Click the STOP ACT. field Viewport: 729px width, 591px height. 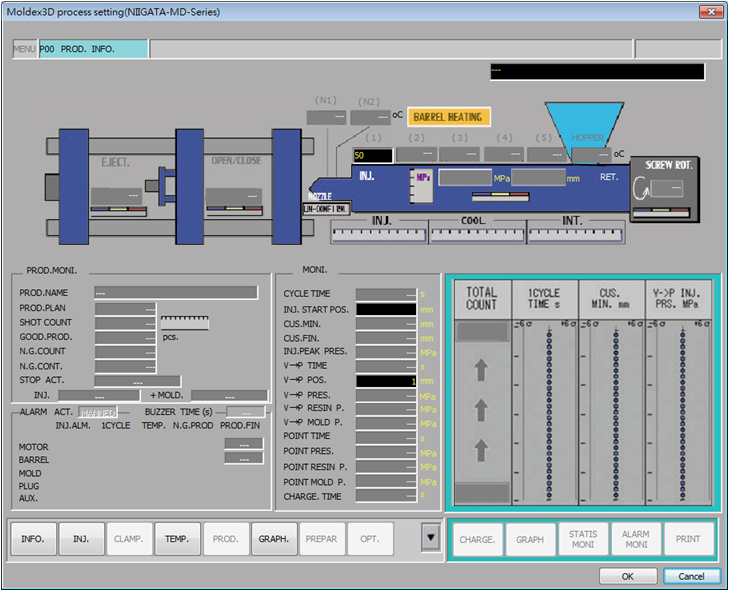(137, 381)
